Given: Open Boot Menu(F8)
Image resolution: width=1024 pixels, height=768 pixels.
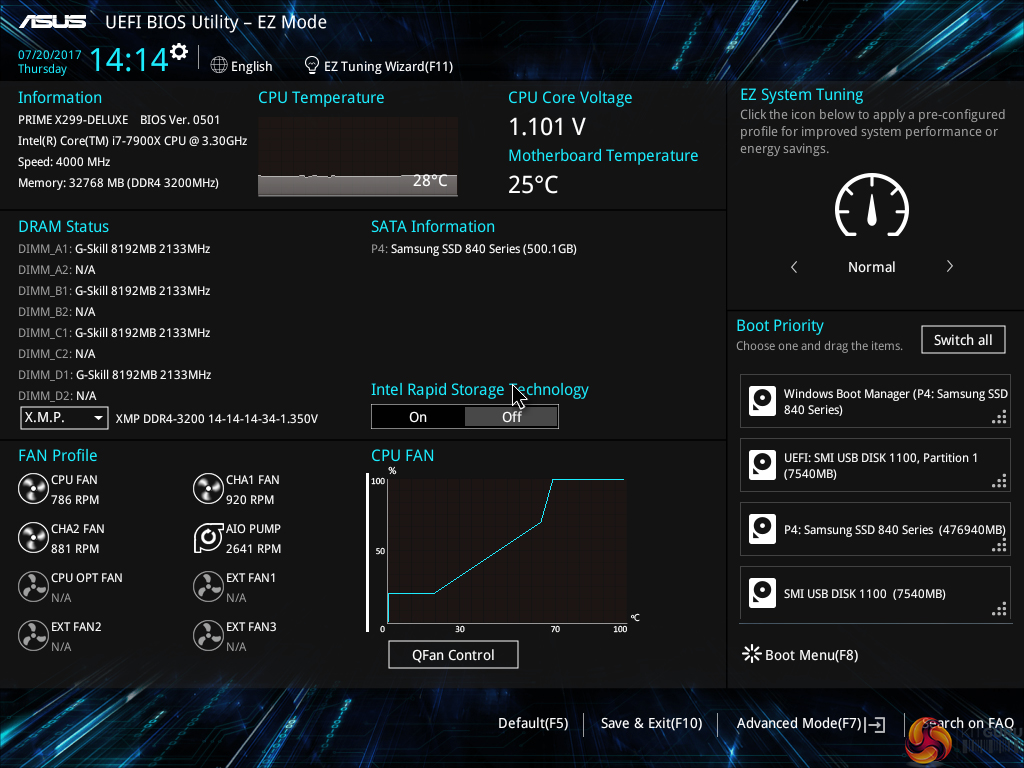Looking at the screenshot, I should [x=811, y=655].
